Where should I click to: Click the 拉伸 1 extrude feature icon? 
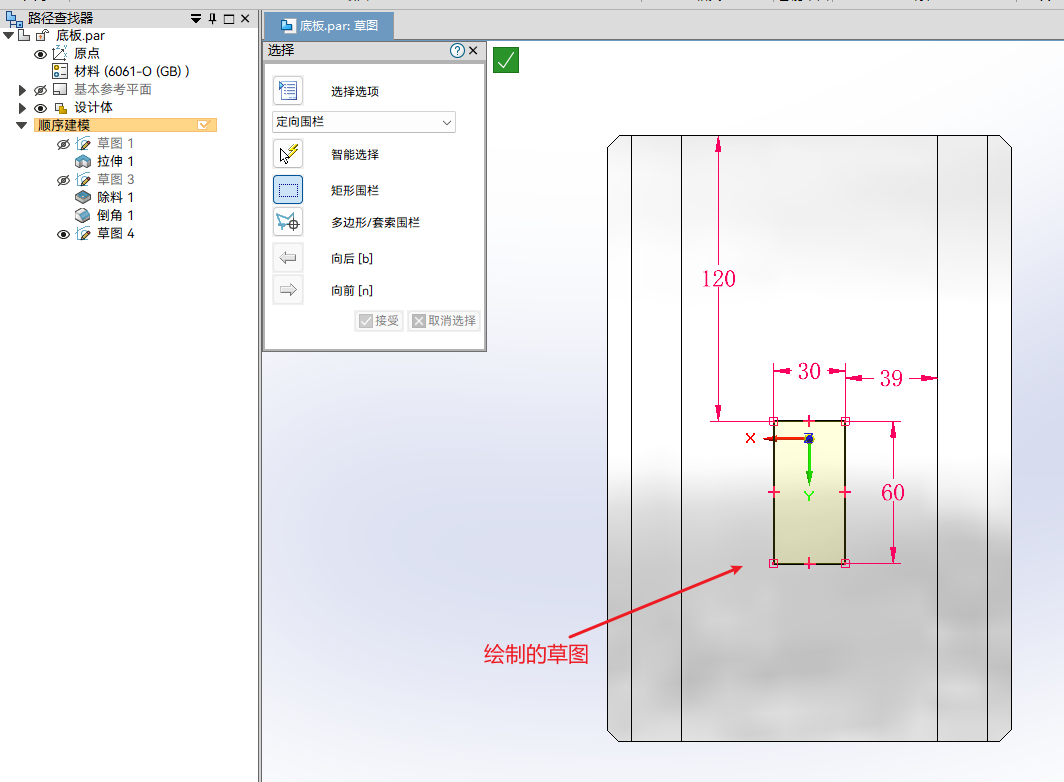[x=83, y=162]
